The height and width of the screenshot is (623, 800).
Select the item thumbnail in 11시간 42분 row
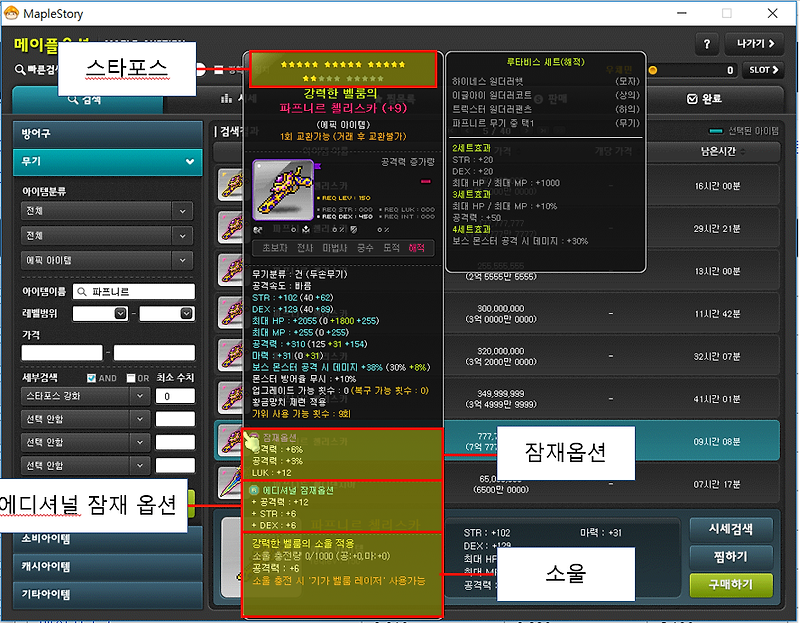pyautogui.click(x=230, y=312)
